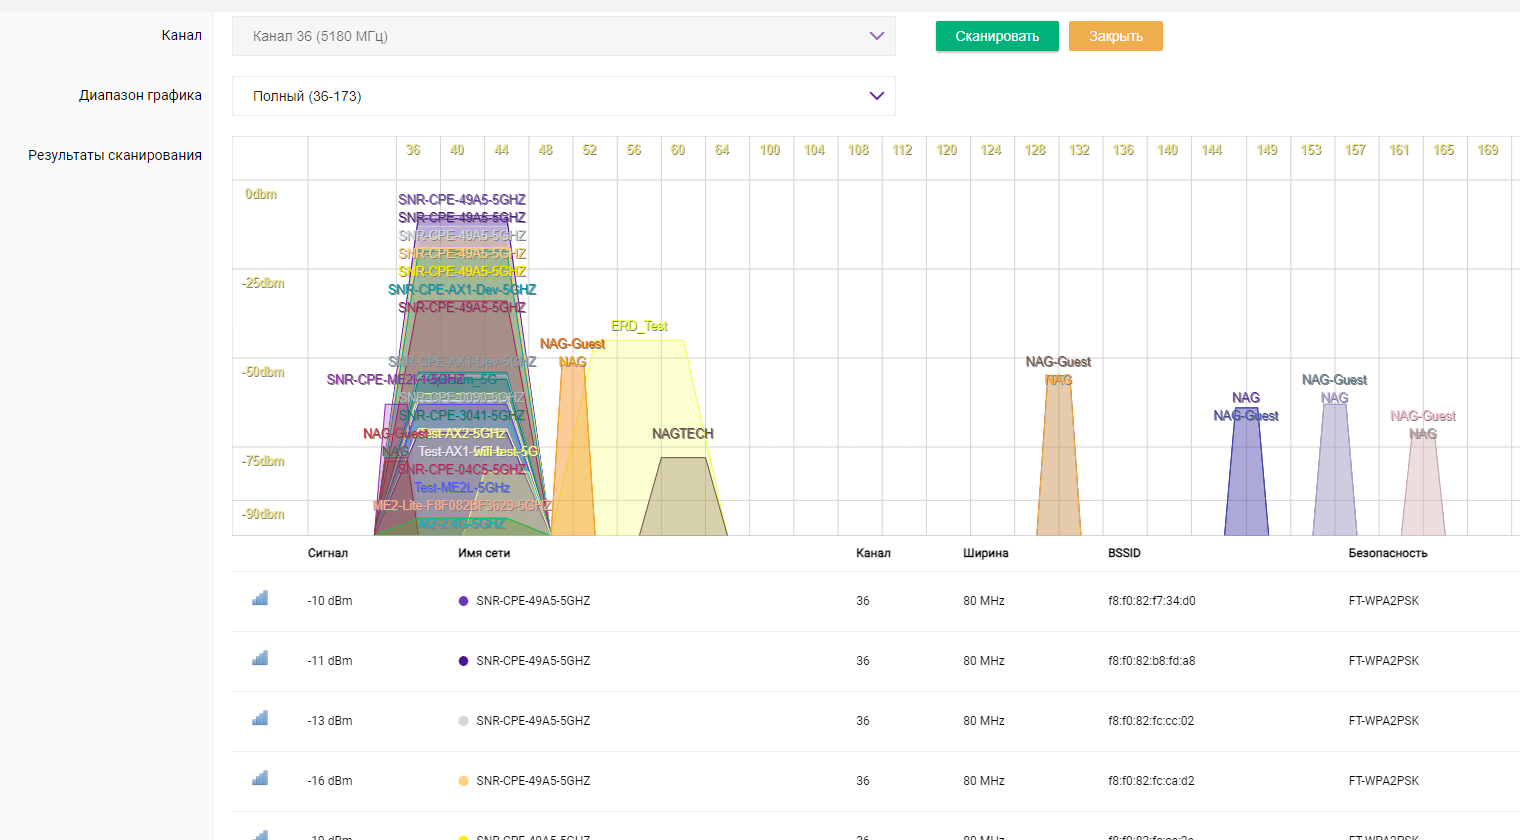The height and width of the screenshot is (840, 1520).
Task: Click signal bars icon for -13 dBm row
Action: [x=260, y=718]
